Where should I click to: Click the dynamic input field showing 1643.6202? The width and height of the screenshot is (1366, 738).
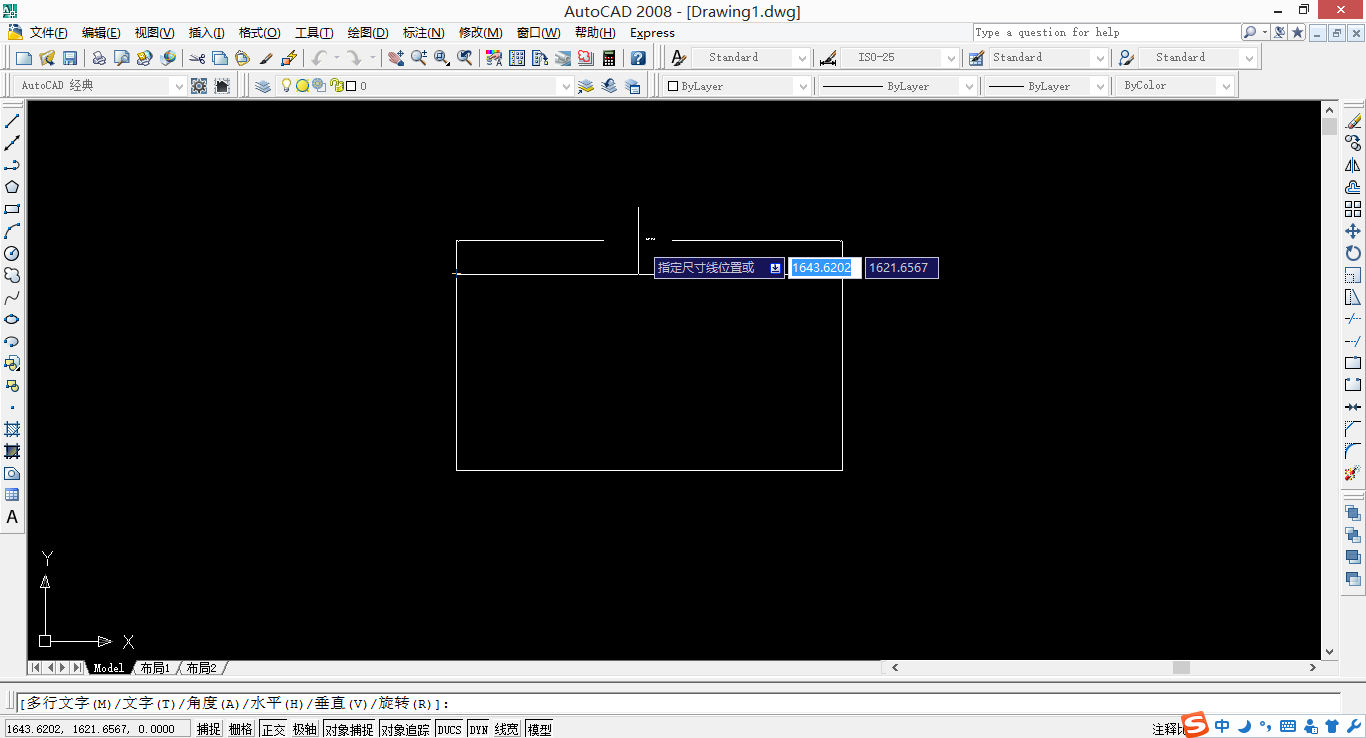tap(825, 268)
